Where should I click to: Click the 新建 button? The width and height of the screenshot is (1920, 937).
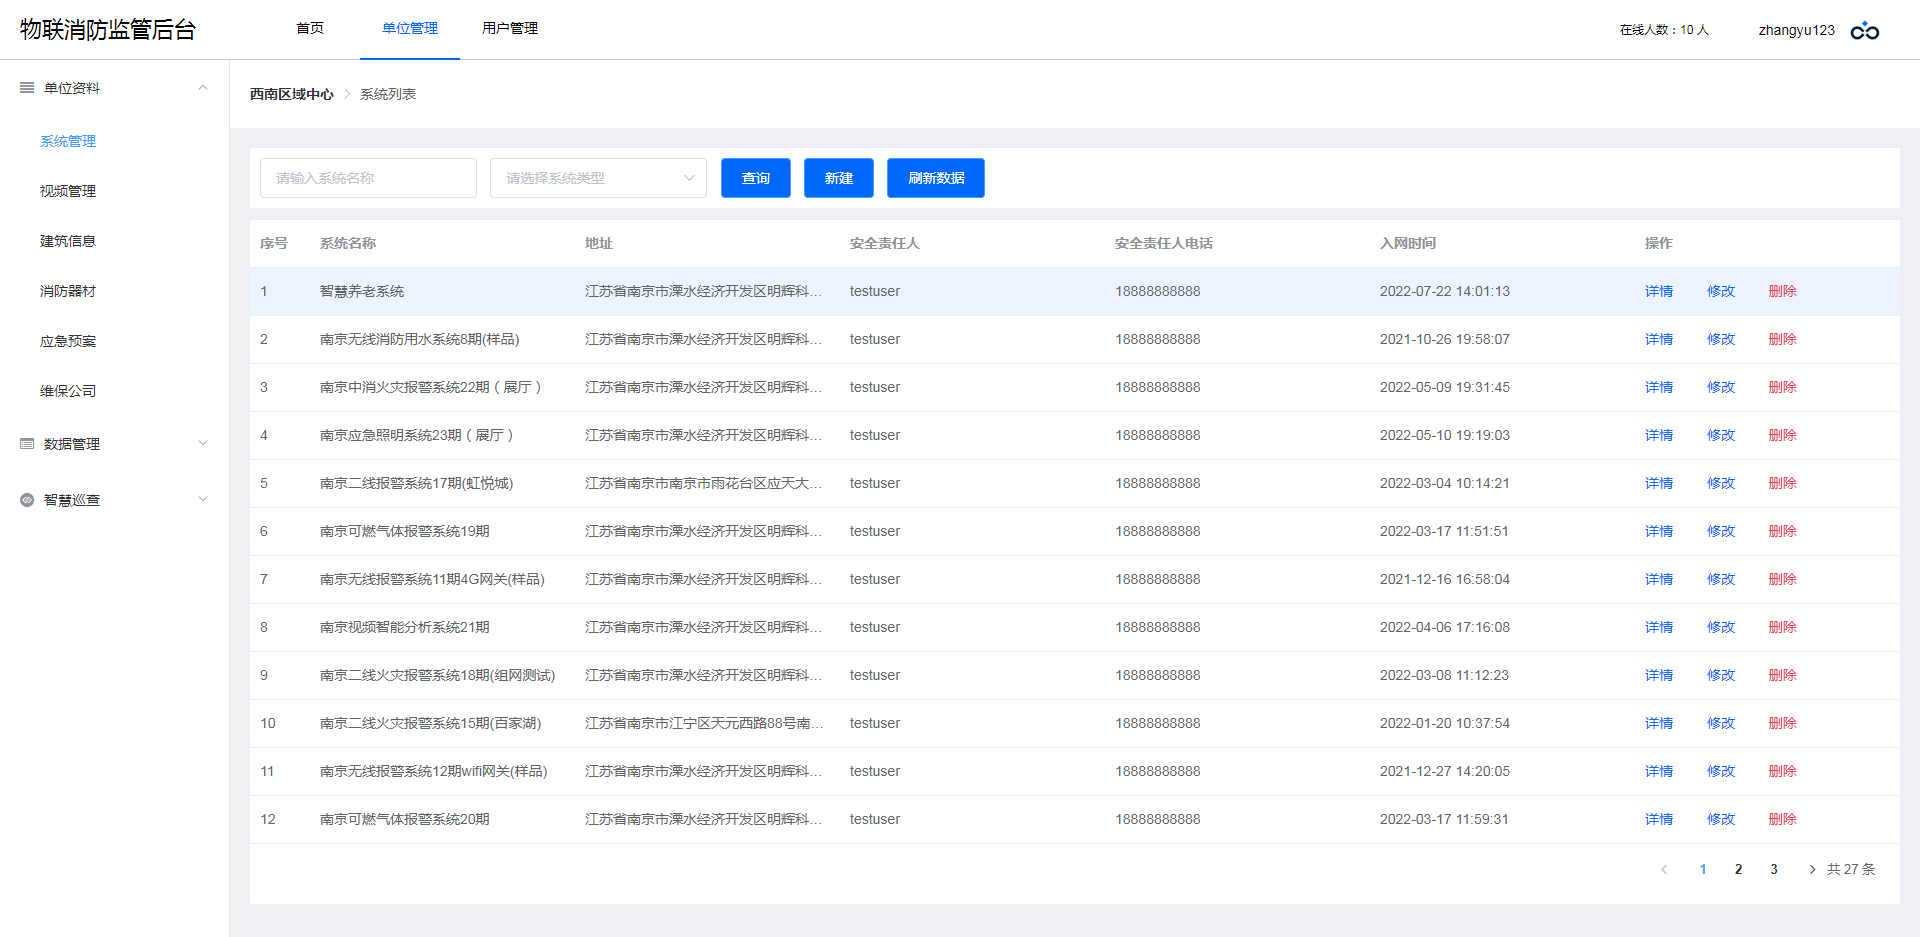[x=839, y=178]
